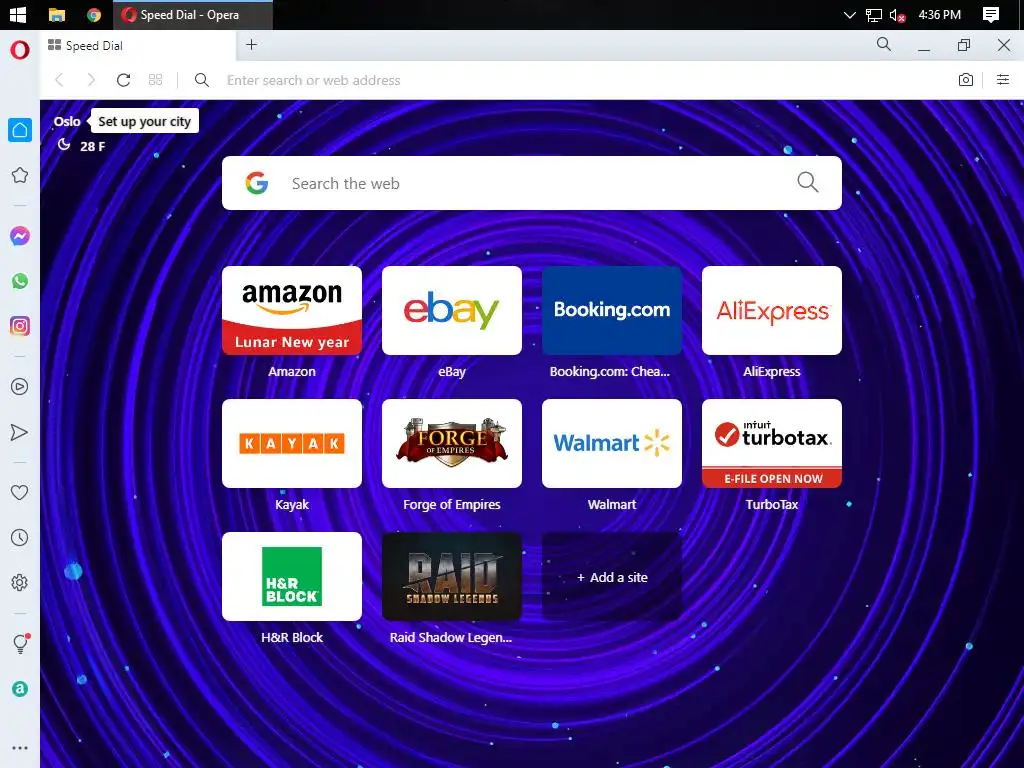1024x768 pixels.
Task: Open a new tab with plus button
Action: pyautogui.click(x=251, y=44)
